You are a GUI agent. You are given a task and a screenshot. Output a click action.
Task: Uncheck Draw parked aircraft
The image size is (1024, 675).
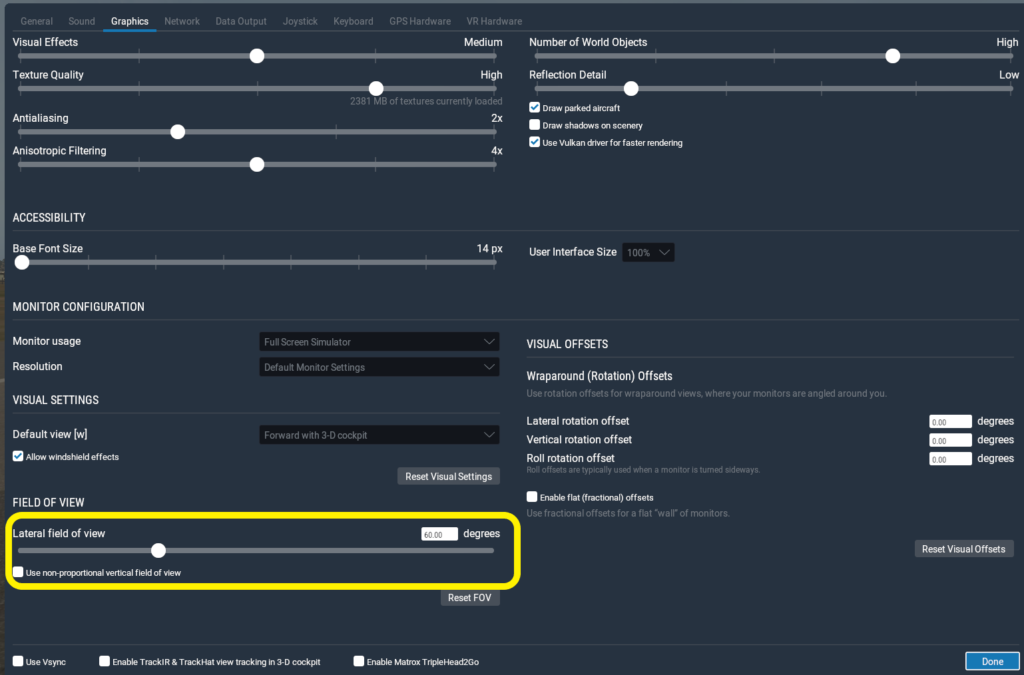coord(534,107)
